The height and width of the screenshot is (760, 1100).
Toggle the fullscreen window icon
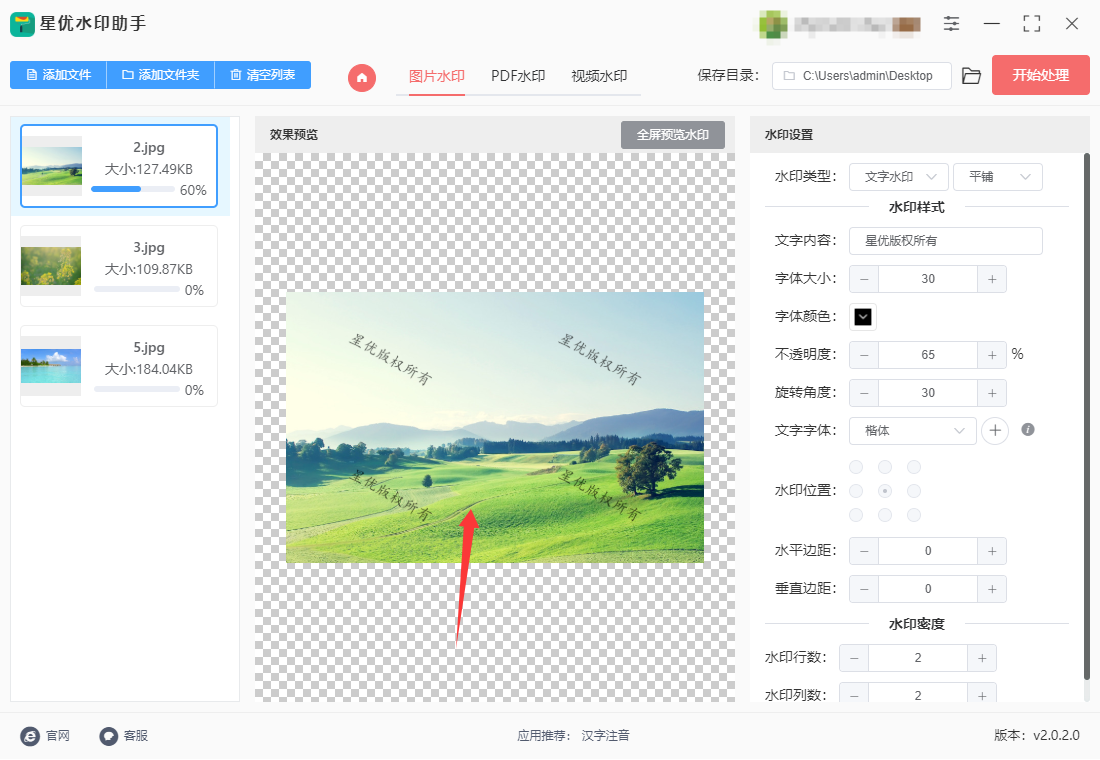[1031, 24]
